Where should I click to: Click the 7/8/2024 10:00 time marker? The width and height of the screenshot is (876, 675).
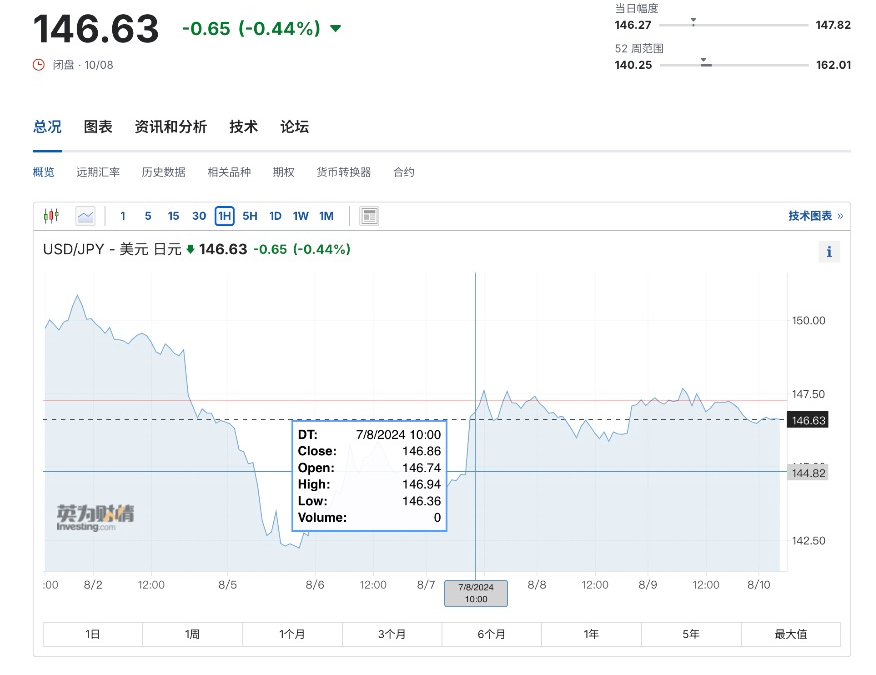[x=476, y=593]
